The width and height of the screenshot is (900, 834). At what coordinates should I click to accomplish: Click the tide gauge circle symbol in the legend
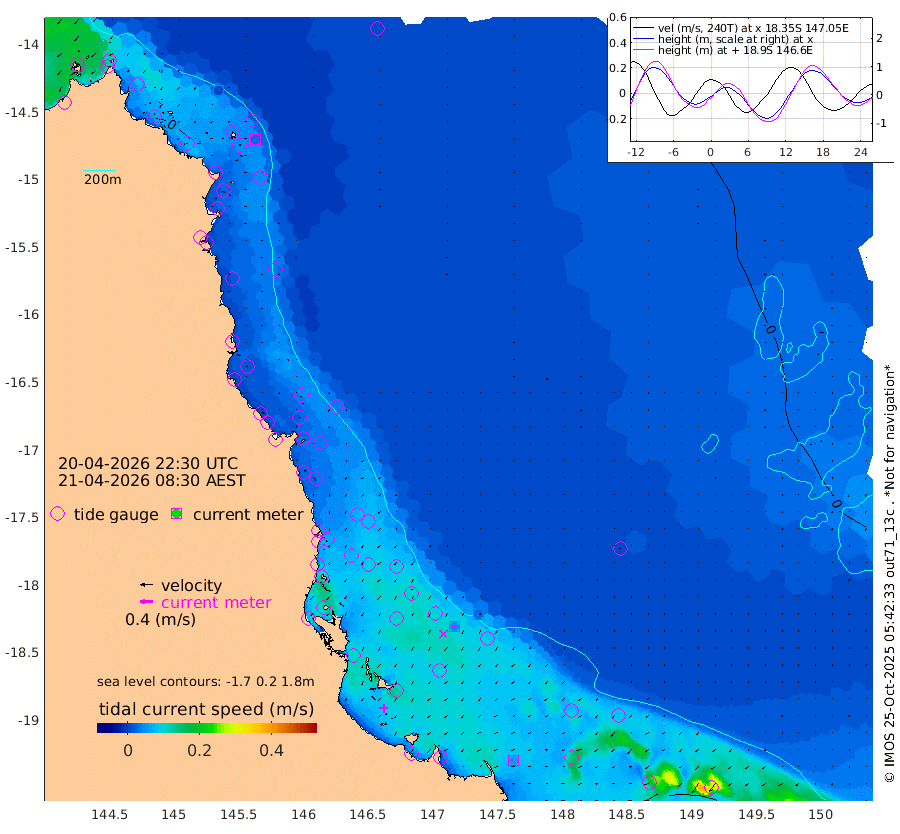click(57, 514)
